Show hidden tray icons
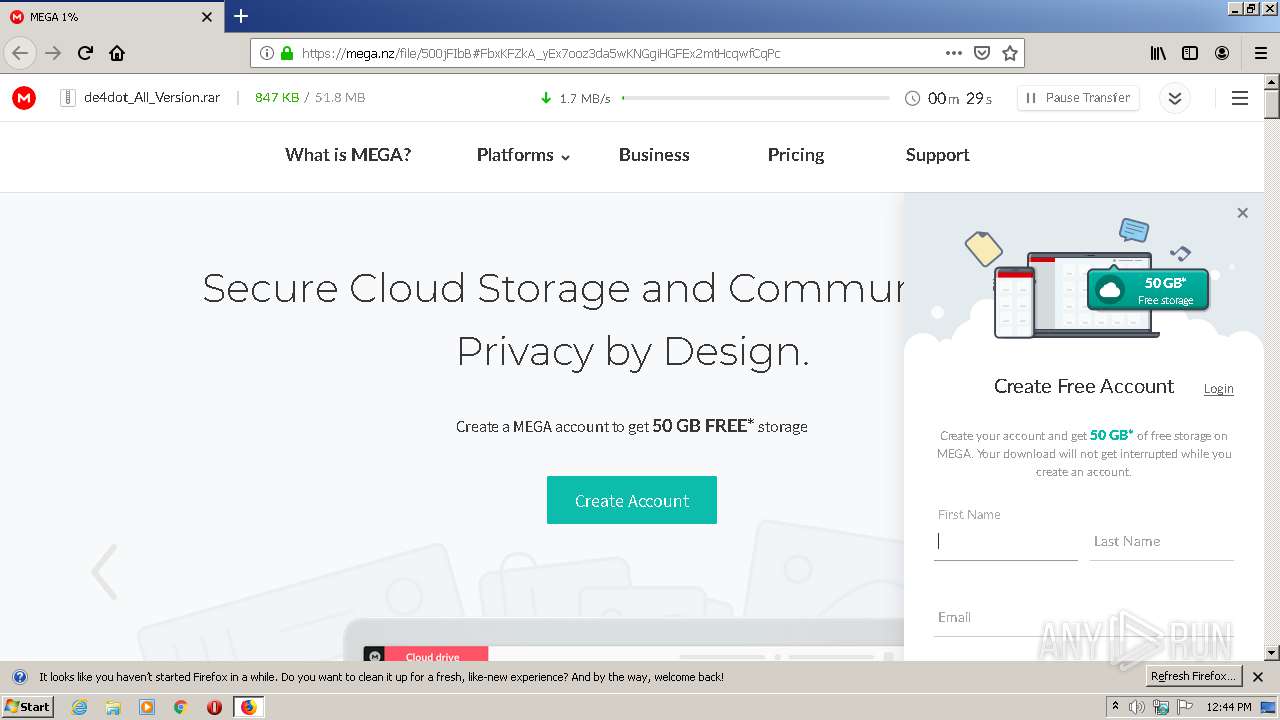 point(1115,707)
